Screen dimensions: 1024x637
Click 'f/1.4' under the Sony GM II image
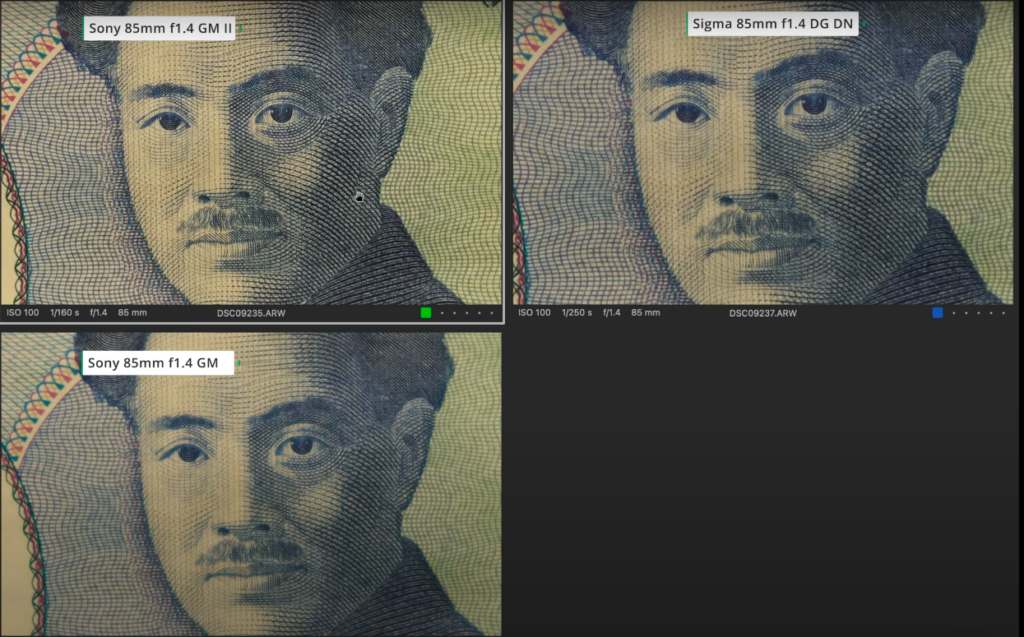(99, 313)
